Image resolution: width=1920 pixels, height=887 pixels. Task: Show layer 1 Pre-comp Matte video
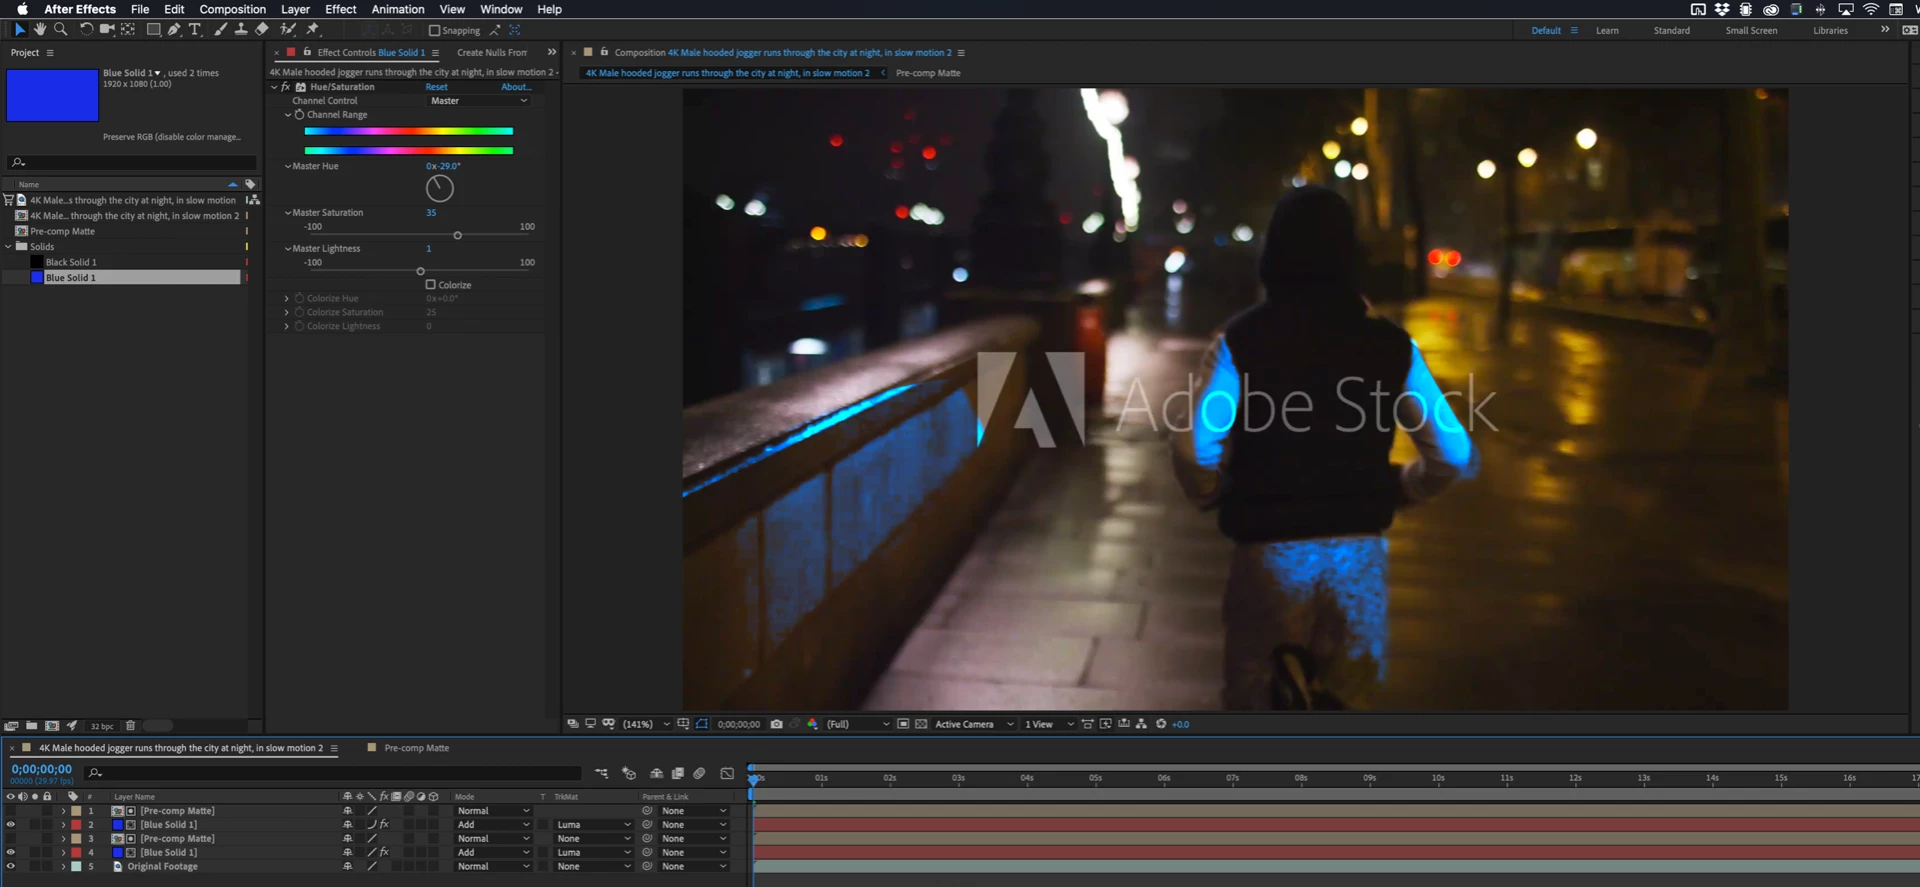11,811
